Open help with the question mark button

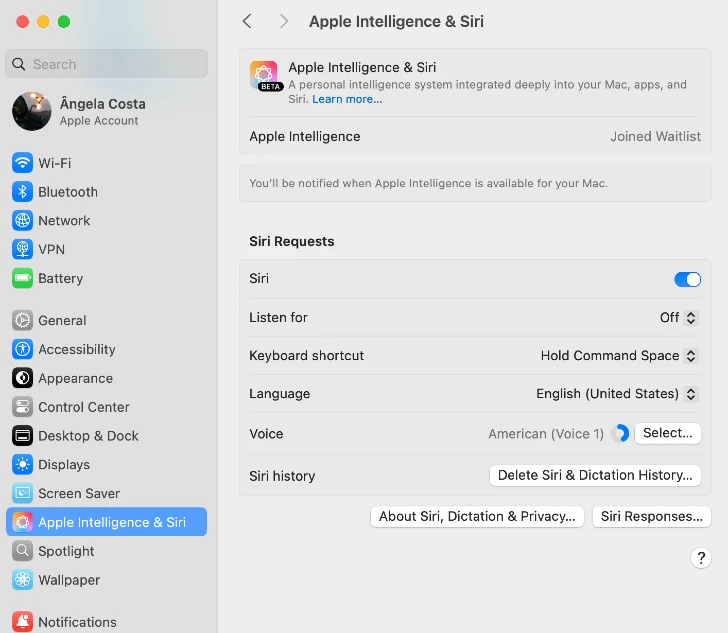[701, 558]
